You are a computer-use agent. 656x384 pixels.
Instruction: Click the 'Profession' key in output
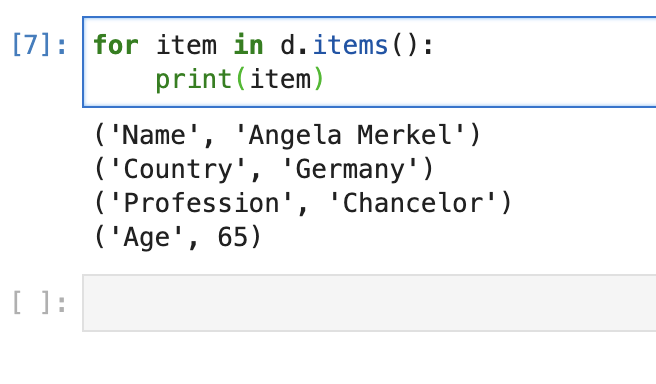click(x=201, y=203)
